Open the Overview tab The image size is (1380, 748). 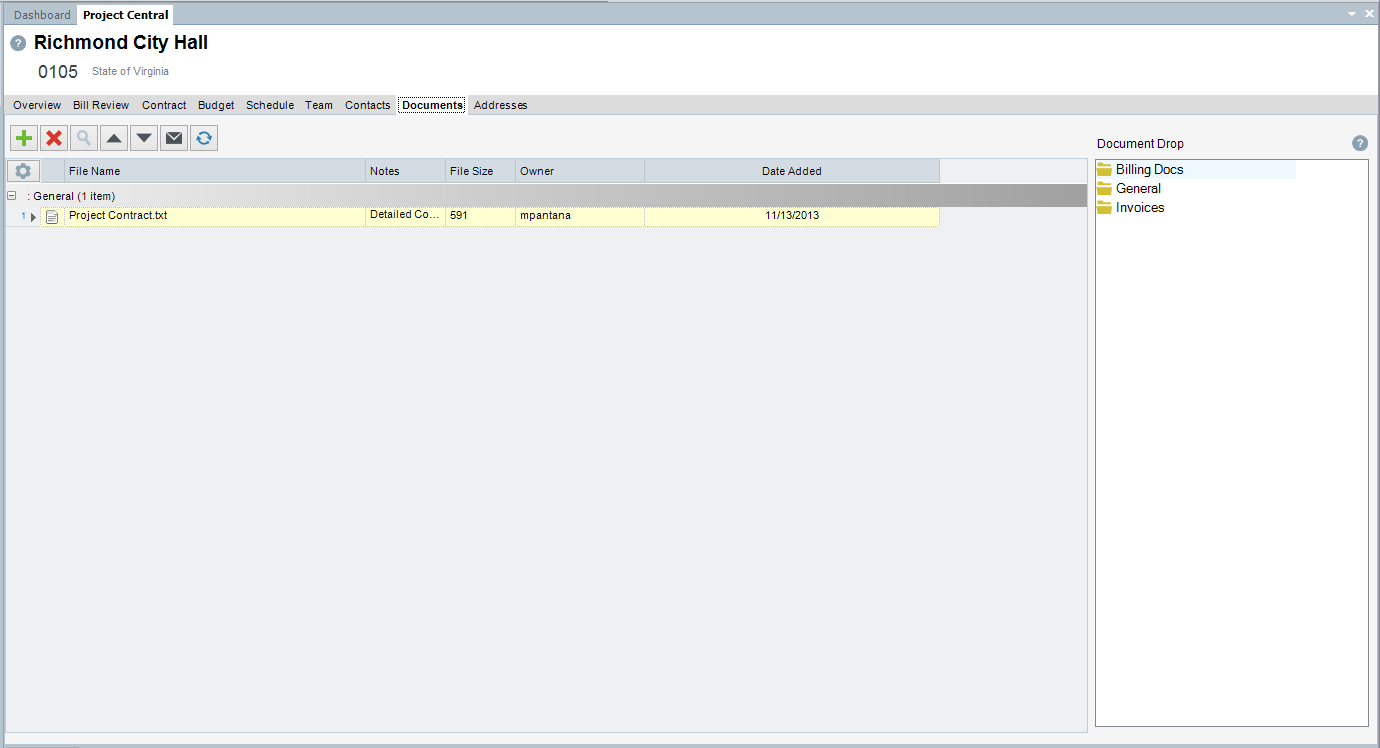(37, 105)
